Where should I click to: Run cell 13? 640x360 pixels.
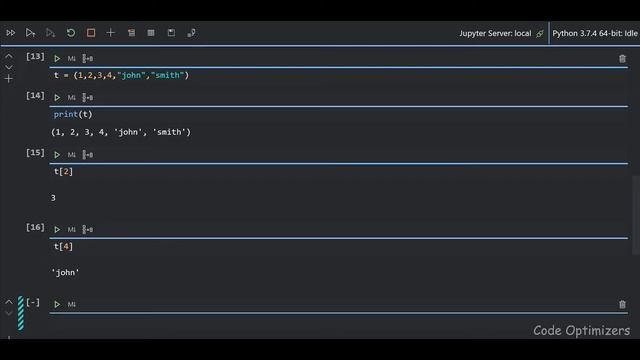pyautogui.click(x=57, y=59)
